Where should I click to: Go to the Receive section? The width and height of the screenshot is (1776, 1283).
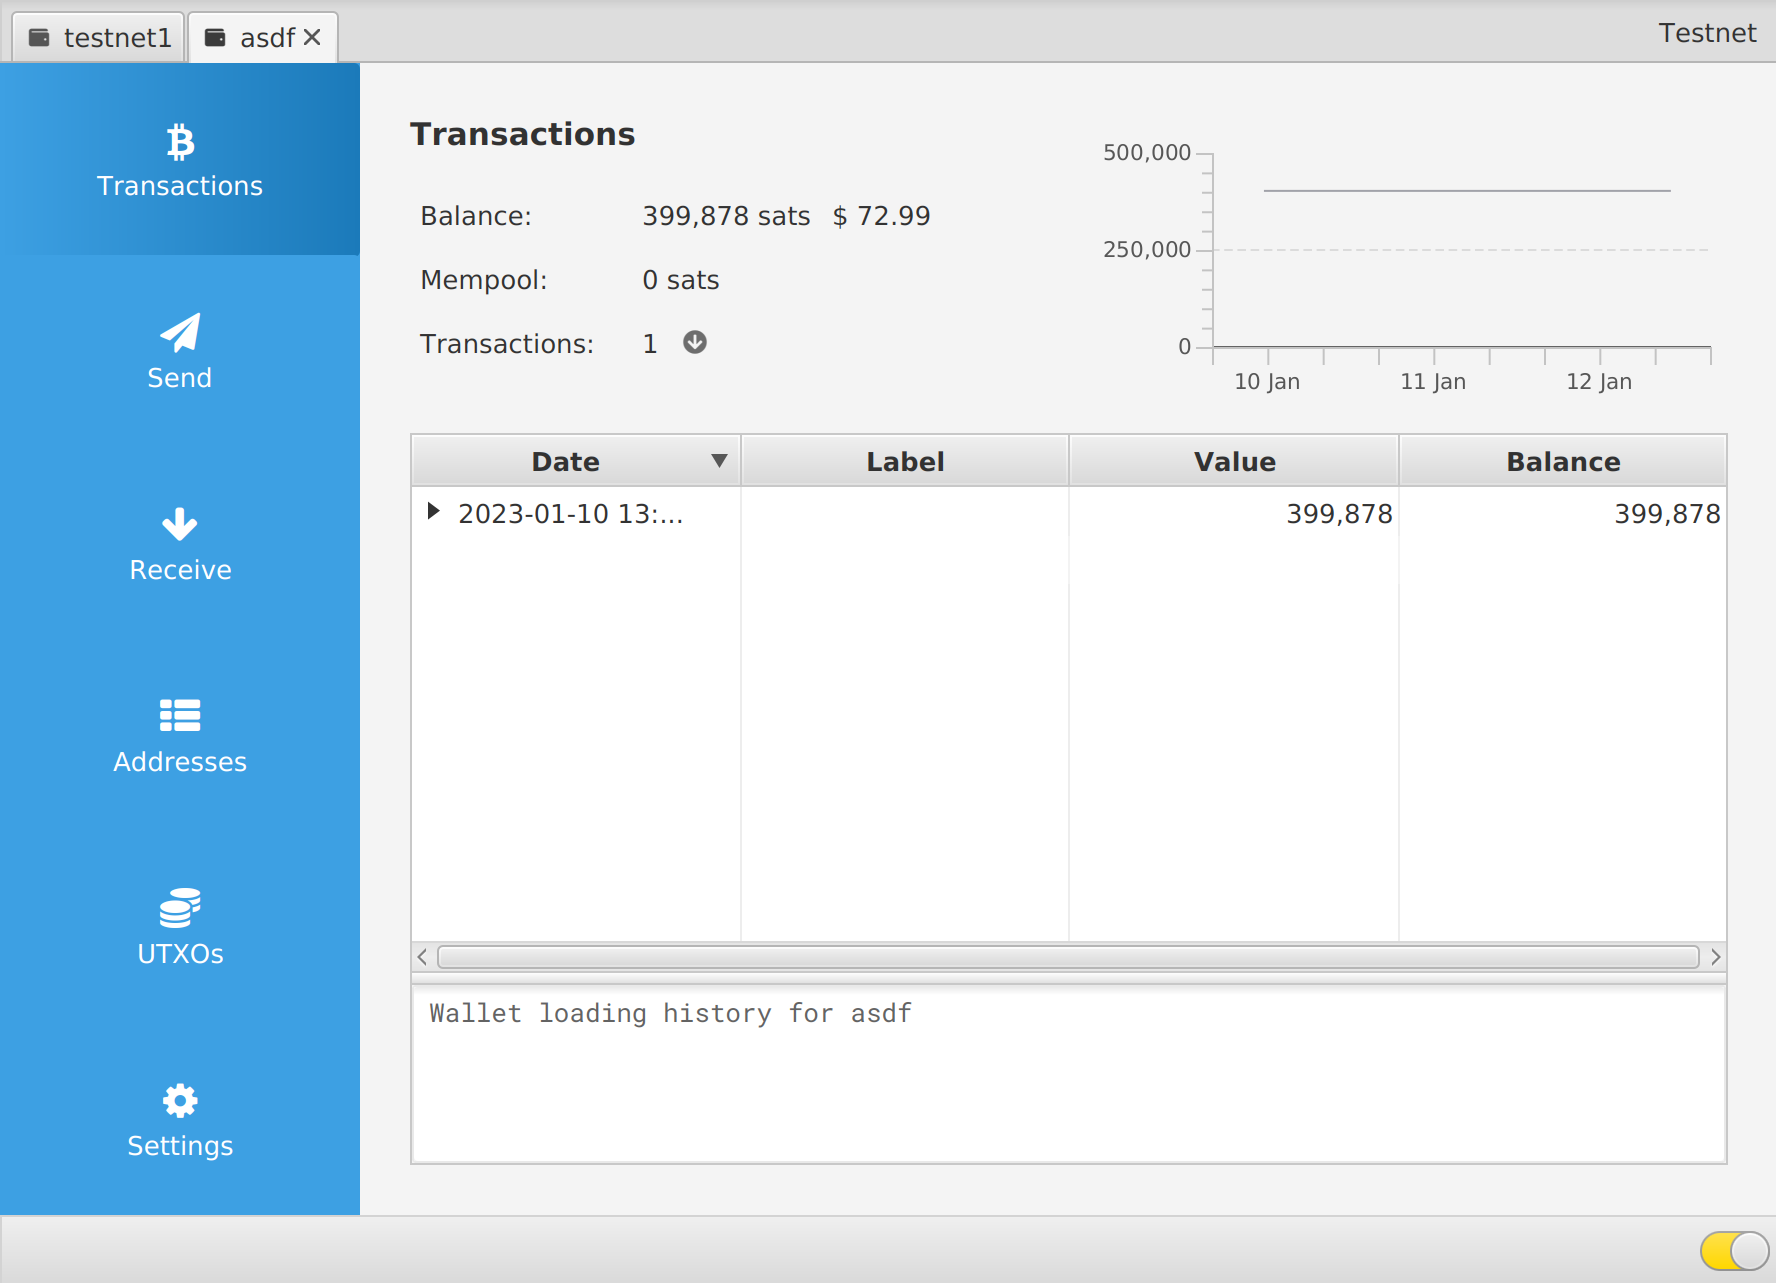180,543
